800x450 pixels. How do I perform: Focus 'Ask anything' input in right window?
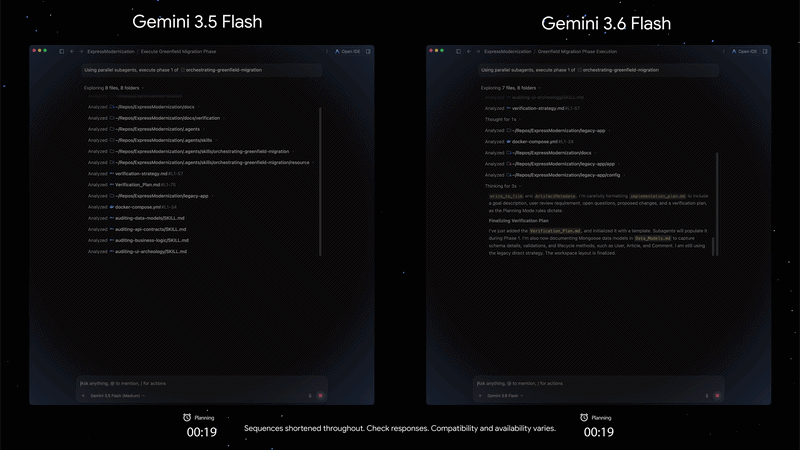point(598,383)
